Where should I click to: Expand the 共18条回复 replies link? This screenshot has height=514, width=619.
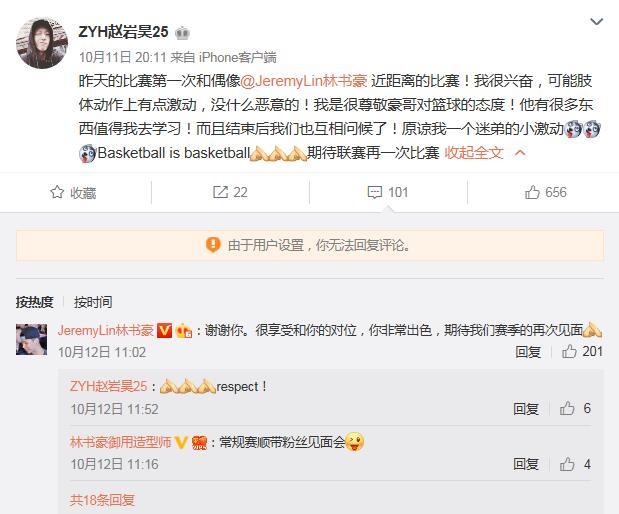click(x=102, y=500)
